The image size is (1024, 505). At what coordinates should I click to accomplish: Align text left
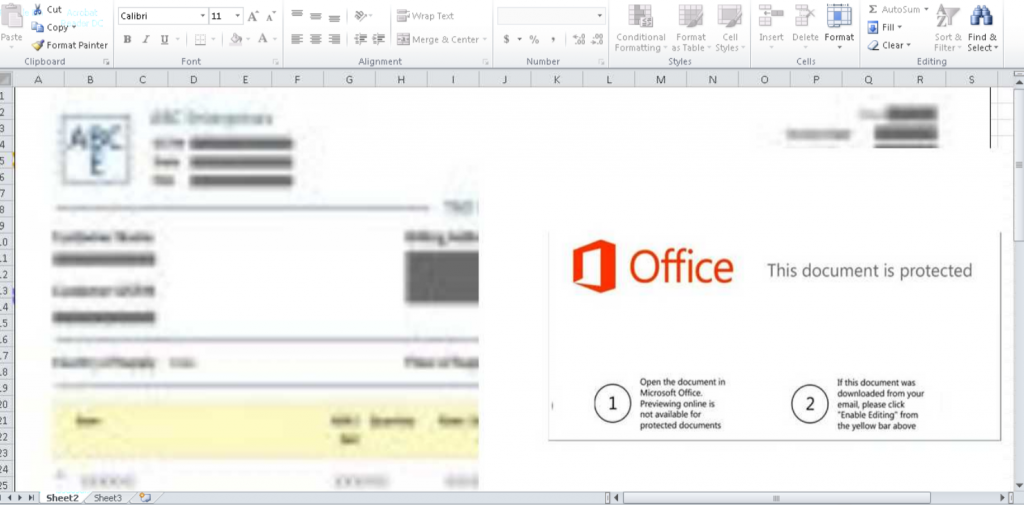(x=297, y=39)
